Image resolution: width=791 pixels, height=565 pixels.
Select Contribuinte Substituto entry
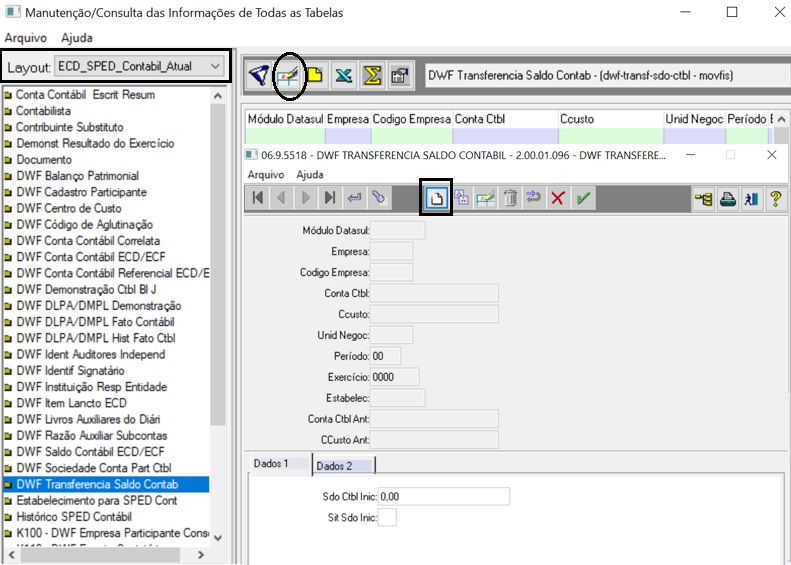(x=70, y=127)
